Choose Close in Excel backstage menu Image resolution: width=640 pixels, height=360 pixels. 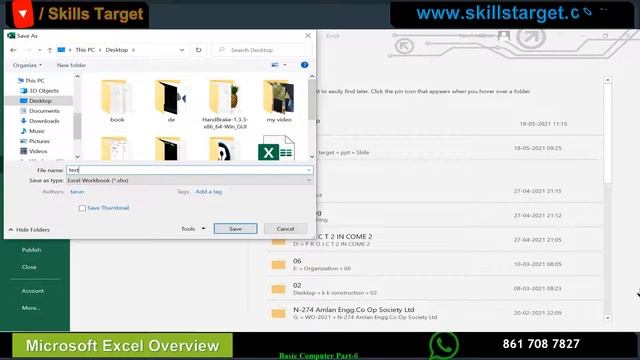[x=29, y=267]
